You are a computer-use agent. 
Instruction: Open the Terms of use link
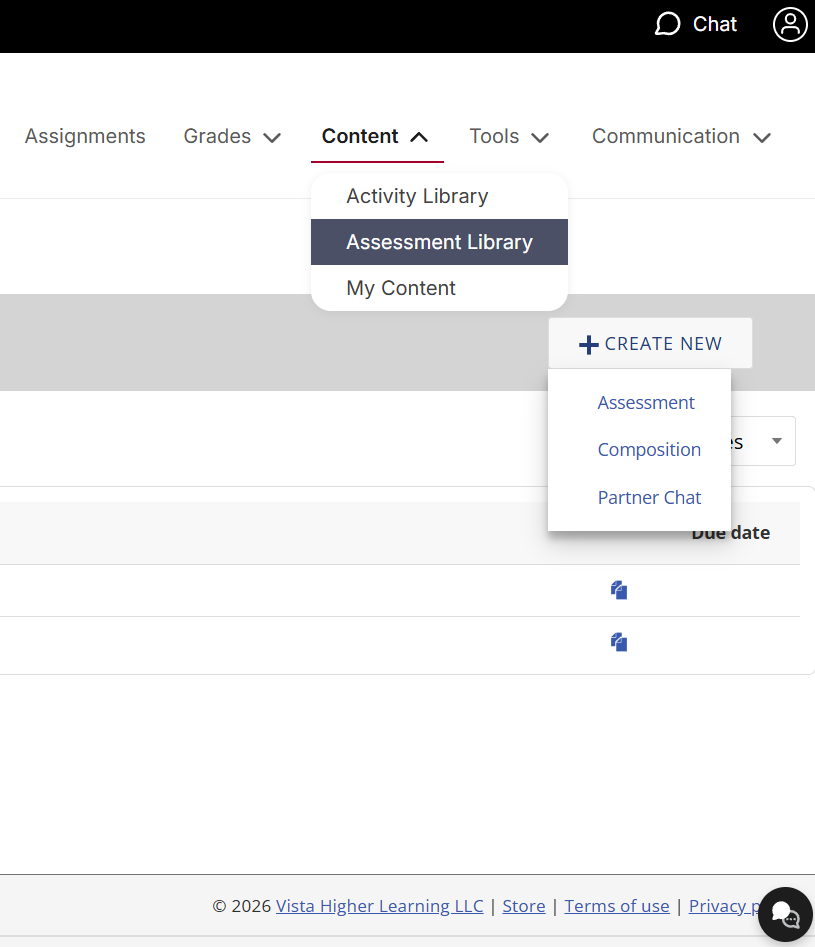(617, 906)
